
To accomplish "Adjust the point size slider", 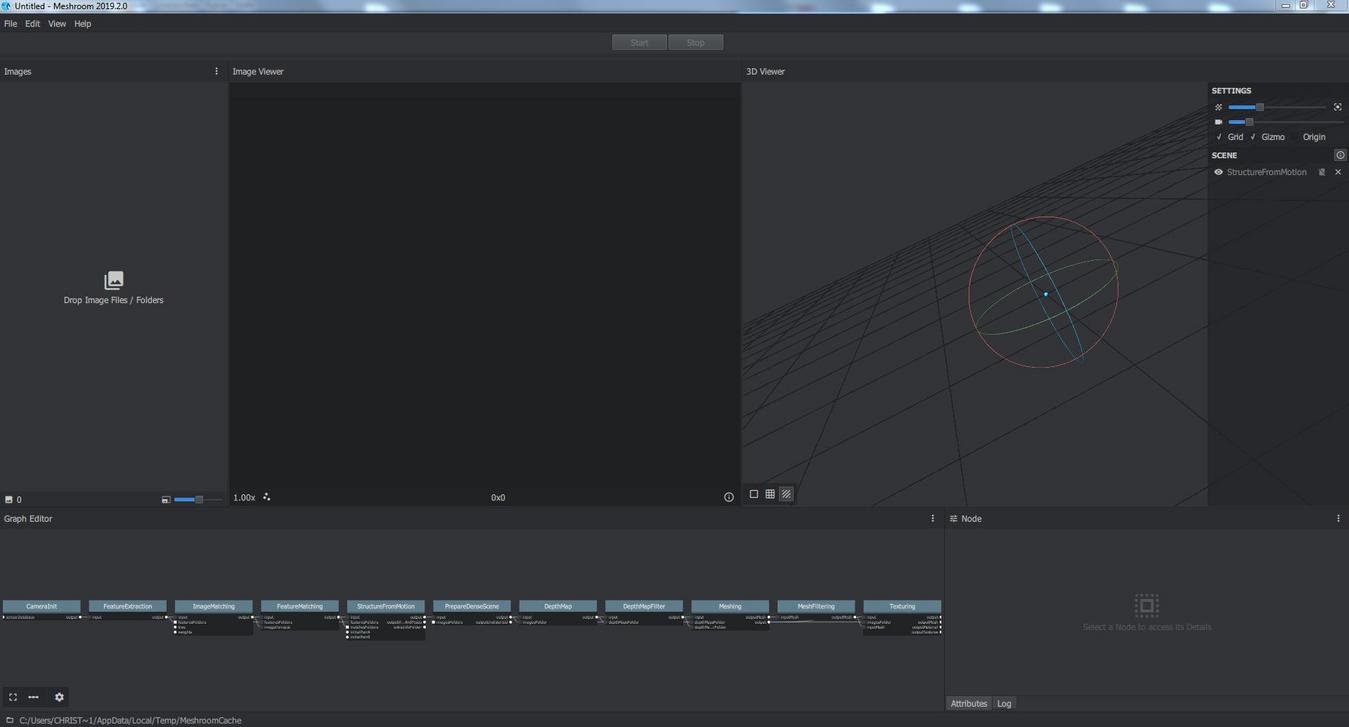I will point(1259,107).
